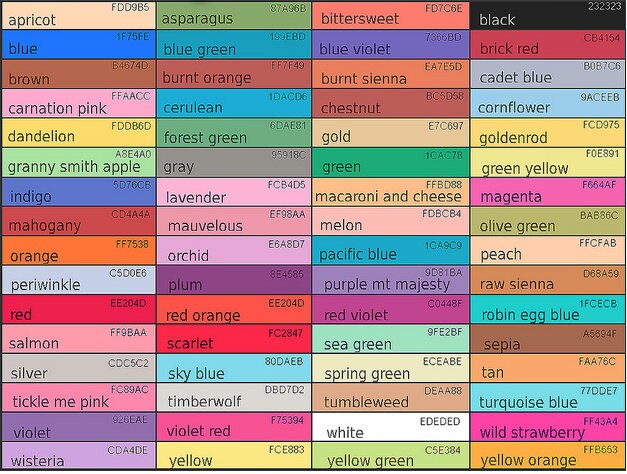Screen dimensions: 627x474
Task: Click the yellow orange swatch
Action: pos(548,456)
